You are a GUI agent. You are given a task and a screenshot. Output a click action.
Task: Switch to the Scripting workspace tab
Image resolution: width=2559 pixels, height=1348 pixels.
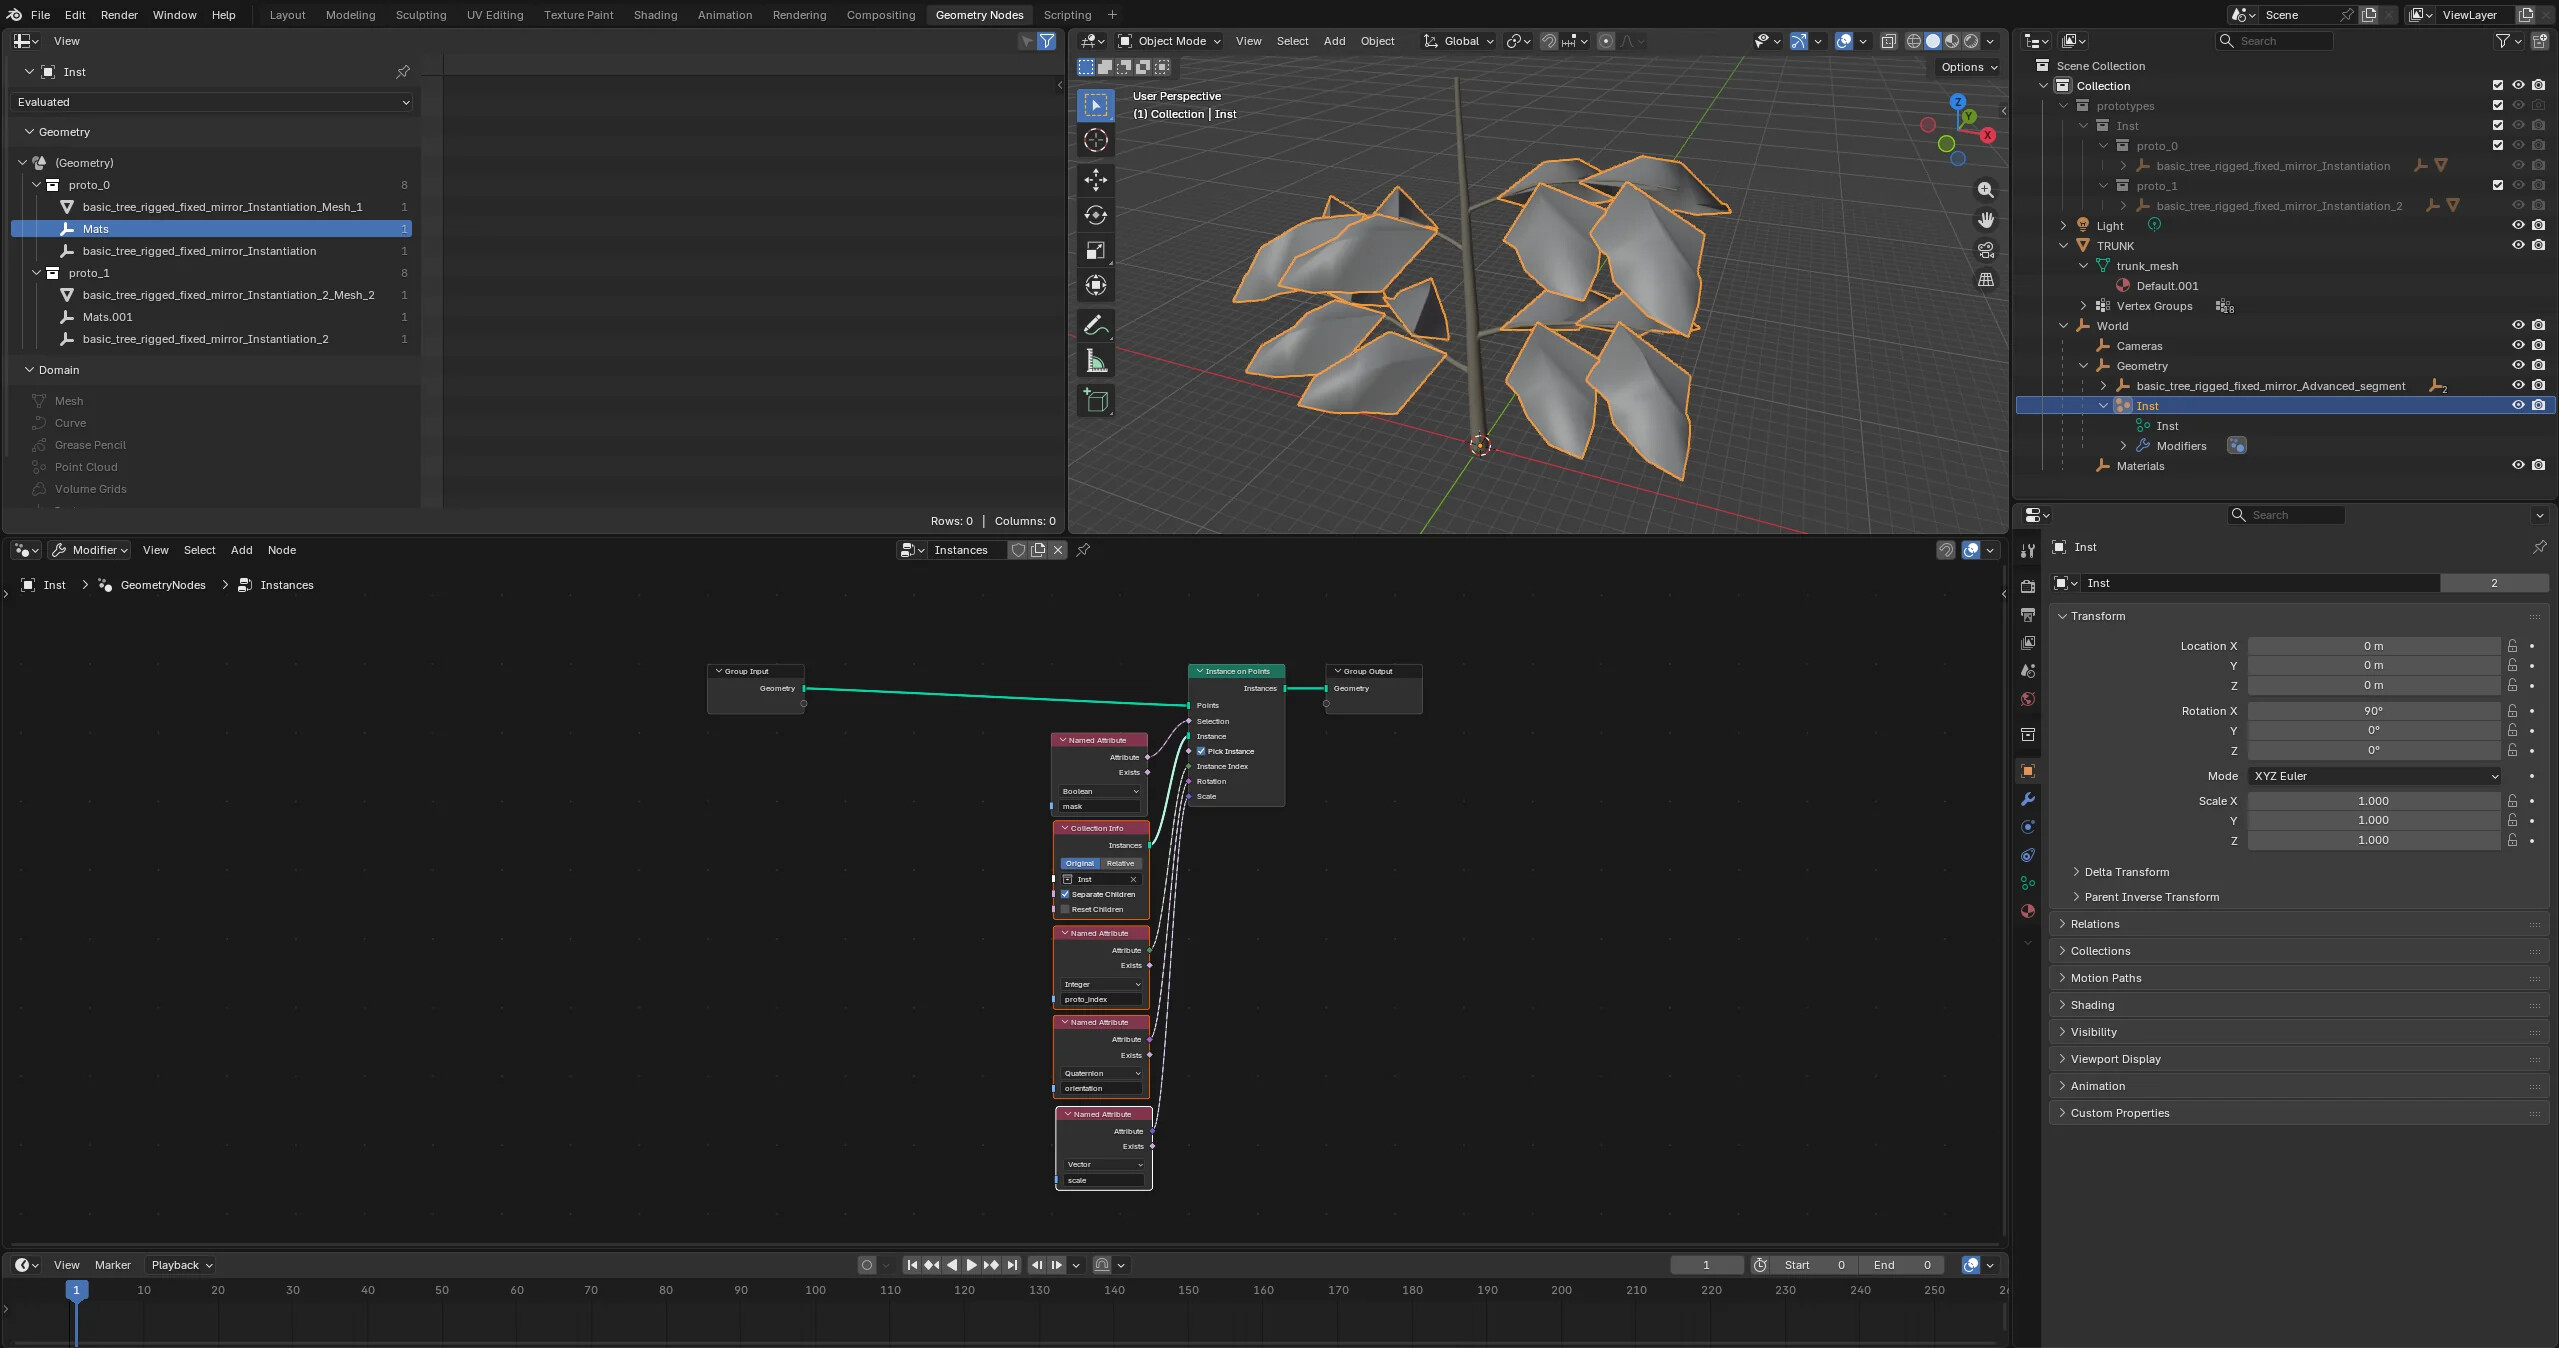point(1067,15)
